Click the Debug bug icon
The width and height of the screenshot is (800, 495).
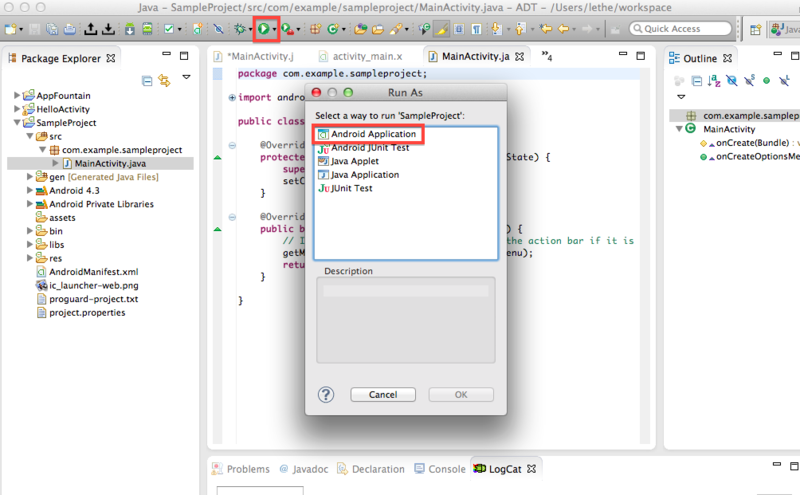(x=239, y=29)
